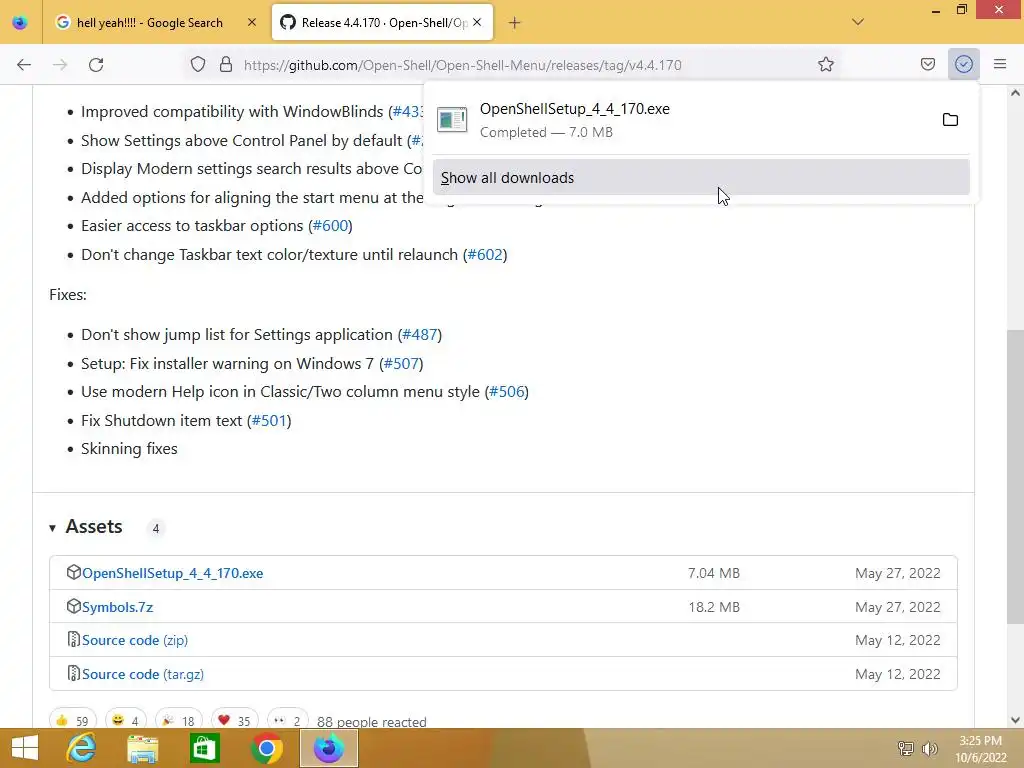
Task: Click the package icon beside Symbols.7z
Action: tap(73, 607)
